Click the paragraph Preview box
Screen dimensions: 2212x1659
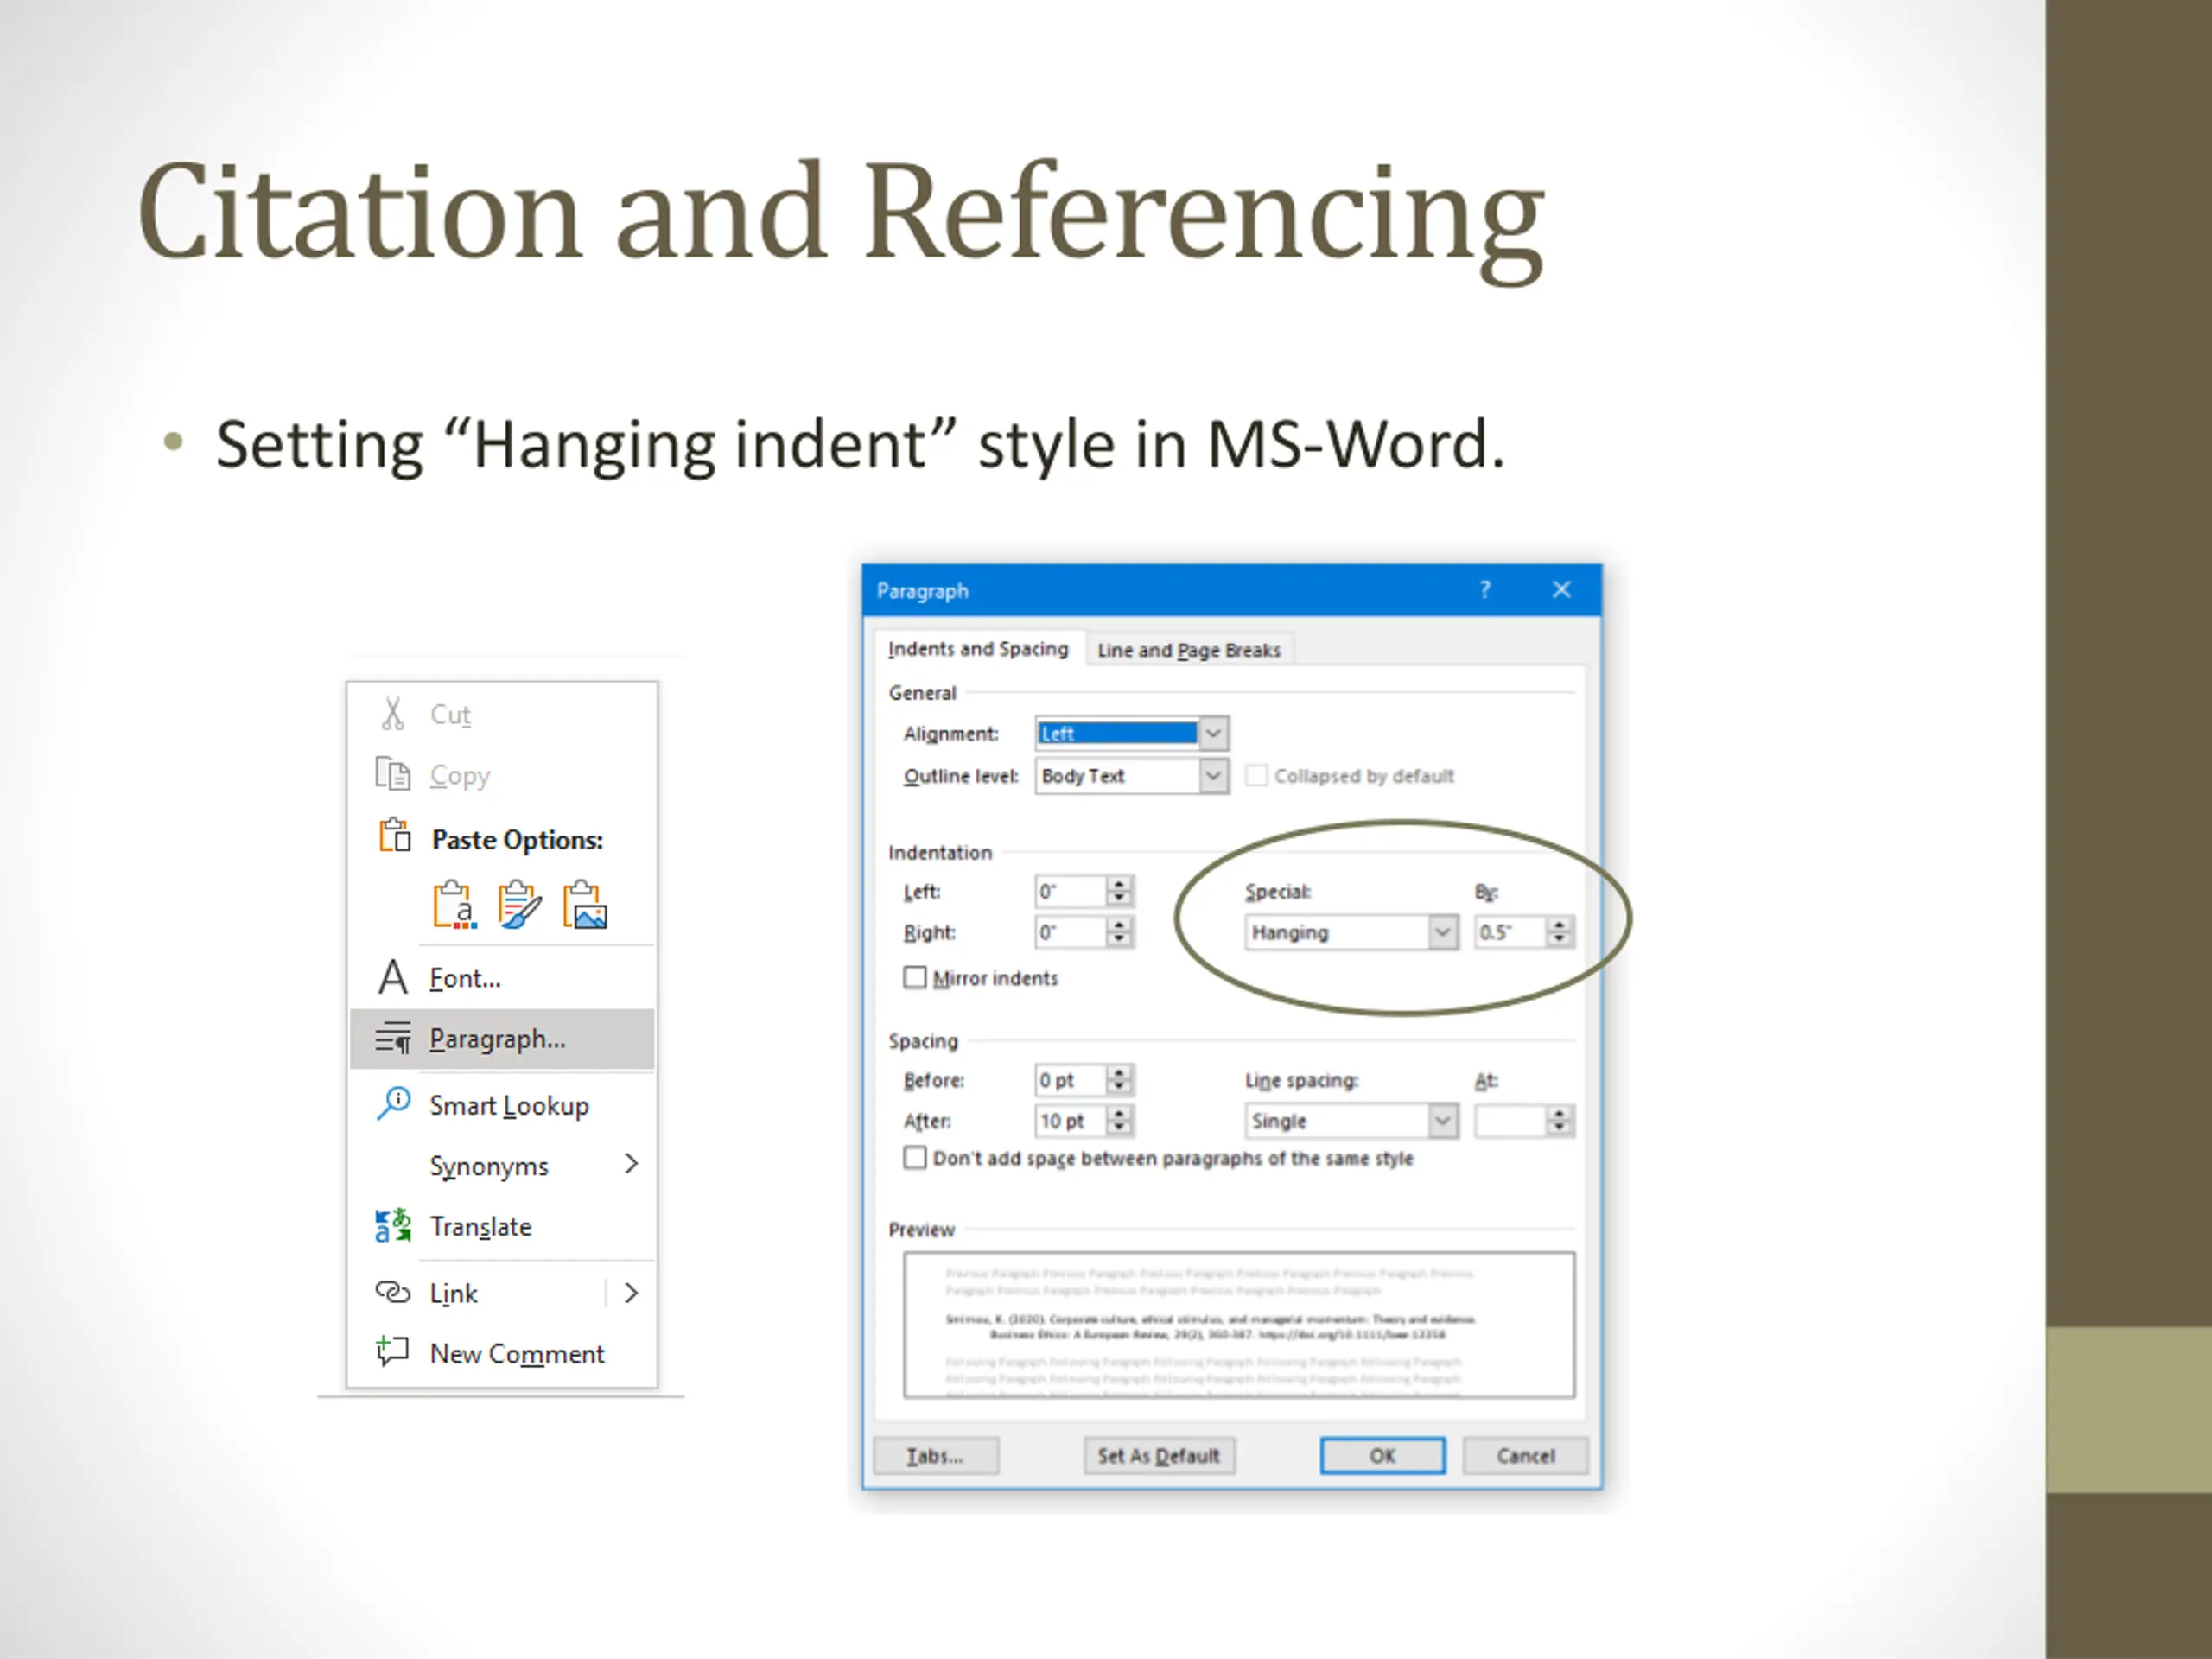pos(1239,1325)
